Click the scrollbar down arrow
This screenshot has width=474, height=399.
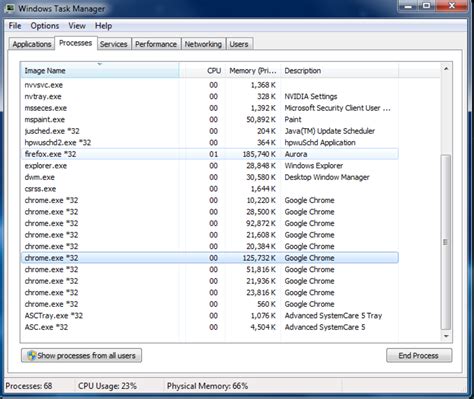click(x=446, y=336)
